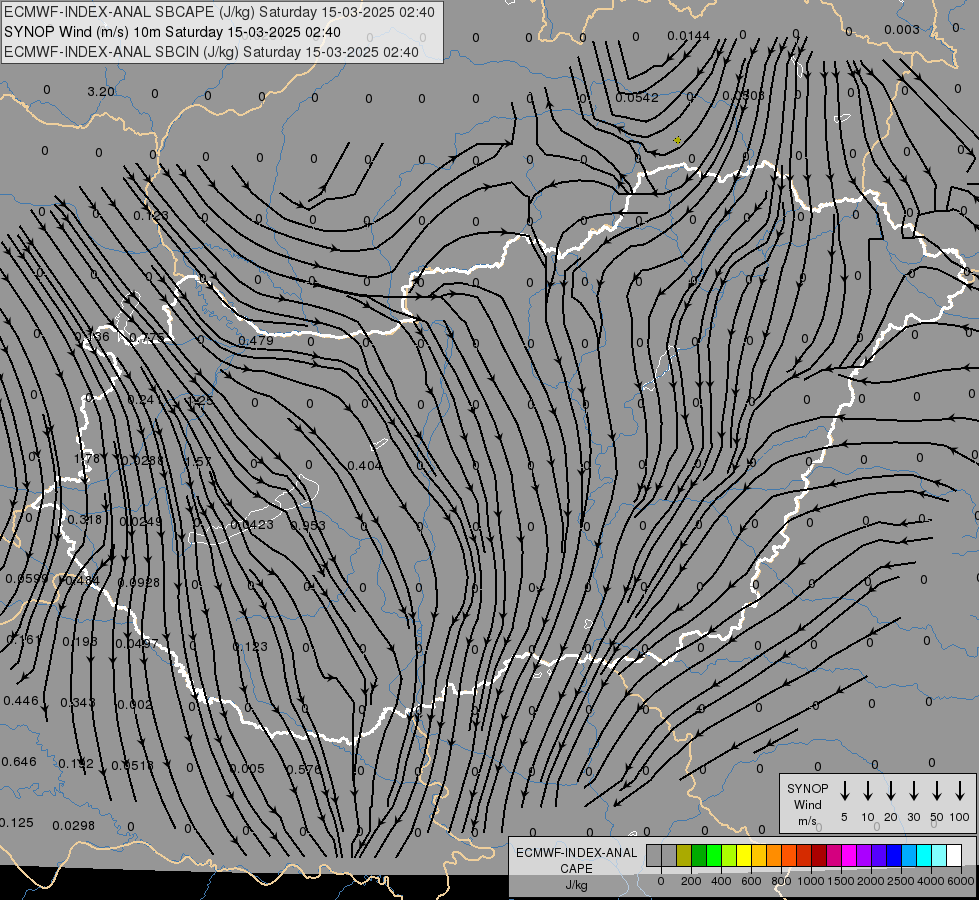
Task: Click the 0.0249 grid value
Action: (x=140, y=521)
